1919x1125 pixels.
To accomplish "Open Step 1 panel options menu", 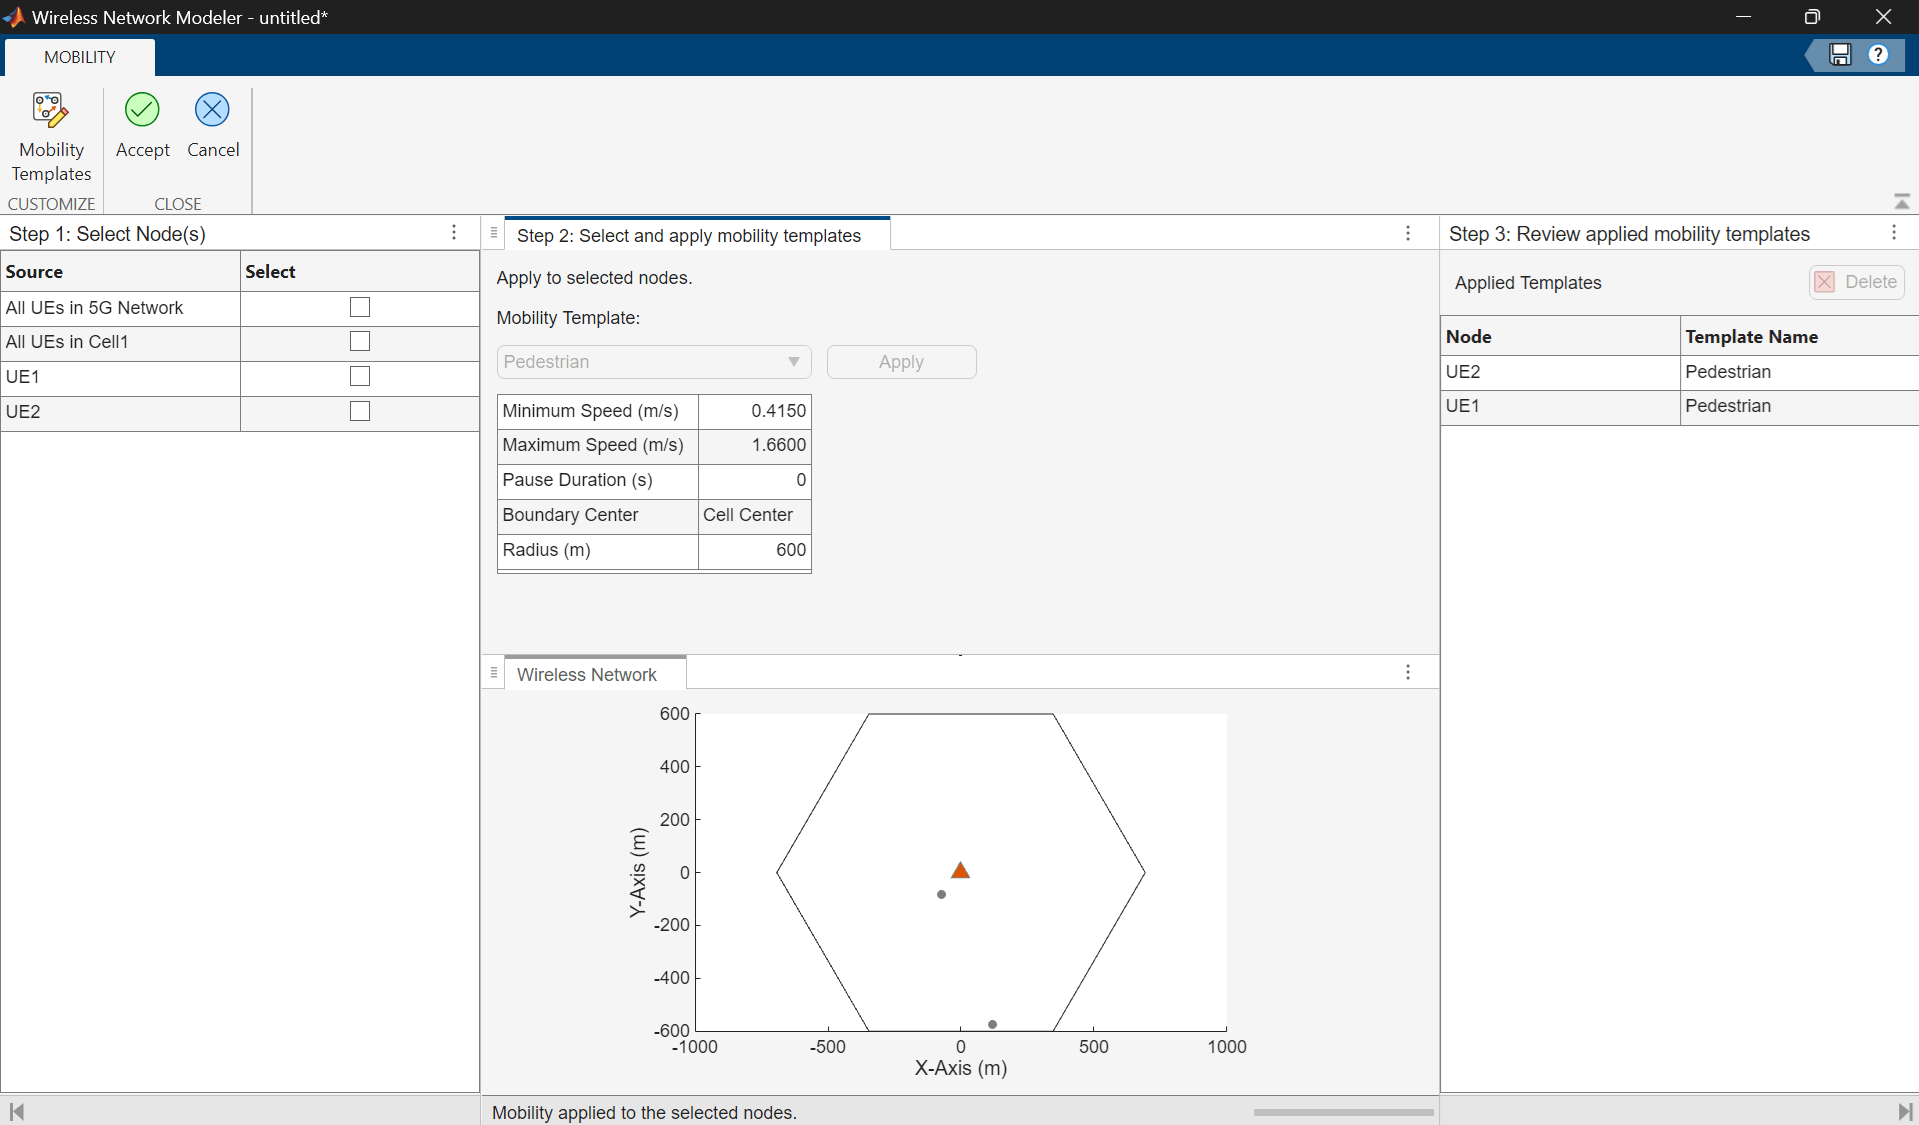I will tap(454, 233).
